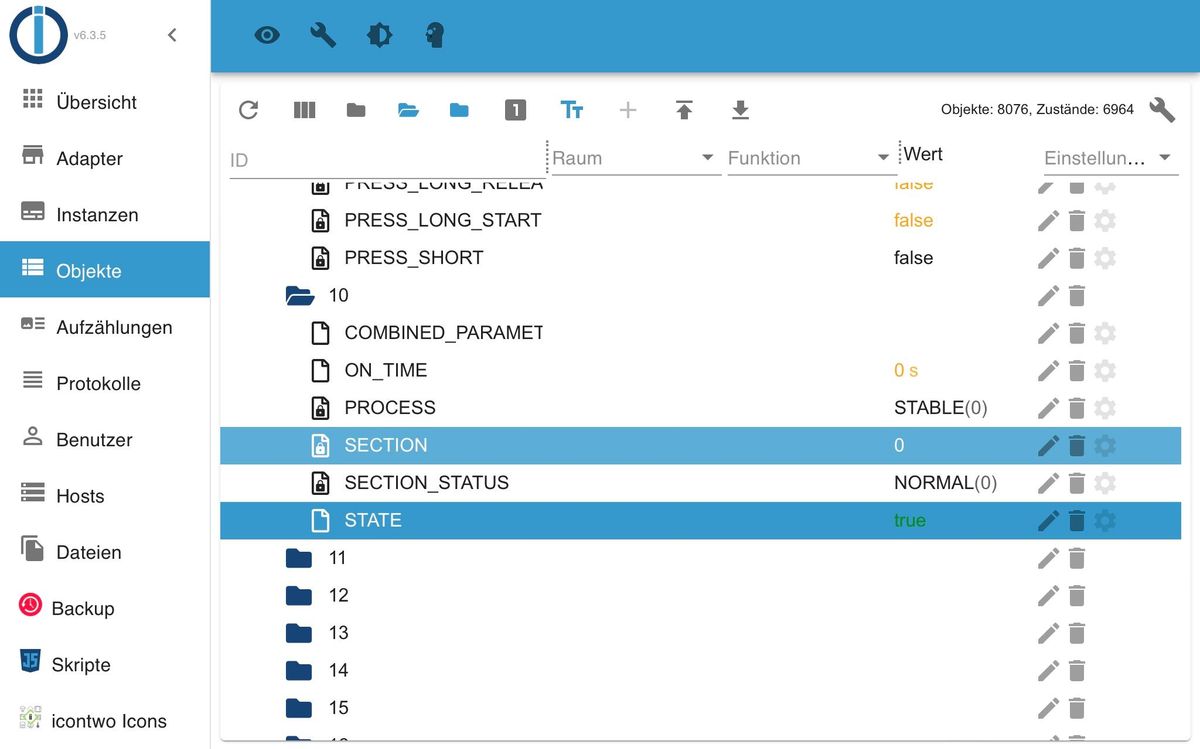Edit the SECTION object
The image size is (1200, 749).
pyautogui.click(x=1048, y=445)
